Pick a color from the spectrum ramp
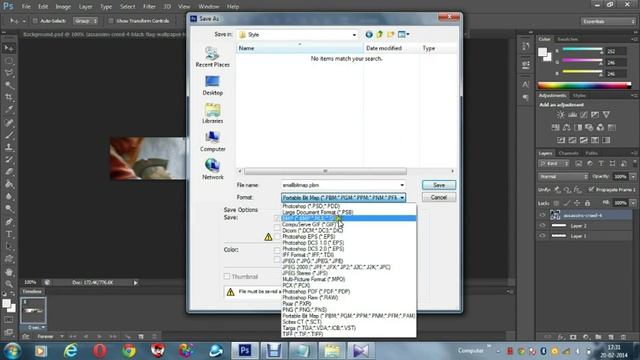640x360 pixels. (x=584, y=85)
